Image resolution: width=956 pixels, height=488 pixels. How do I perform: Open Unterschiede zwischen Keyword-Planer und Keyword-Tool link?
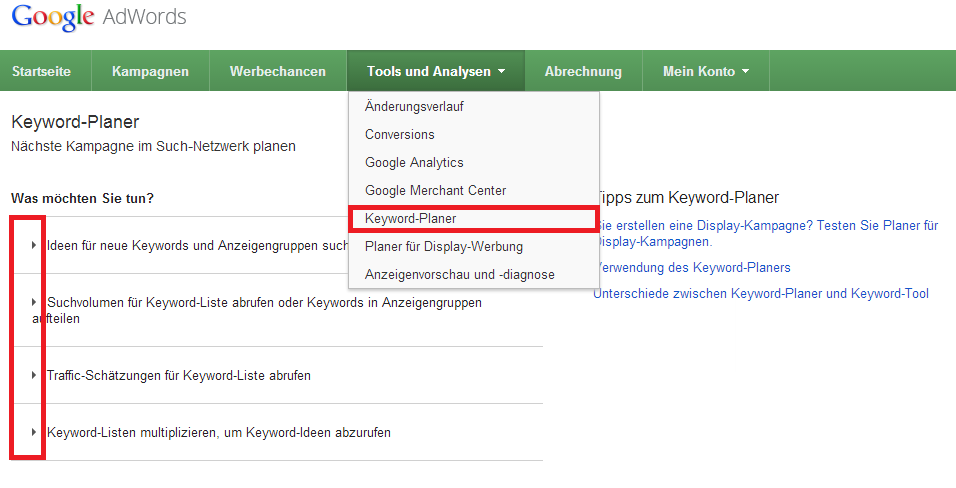761,293
